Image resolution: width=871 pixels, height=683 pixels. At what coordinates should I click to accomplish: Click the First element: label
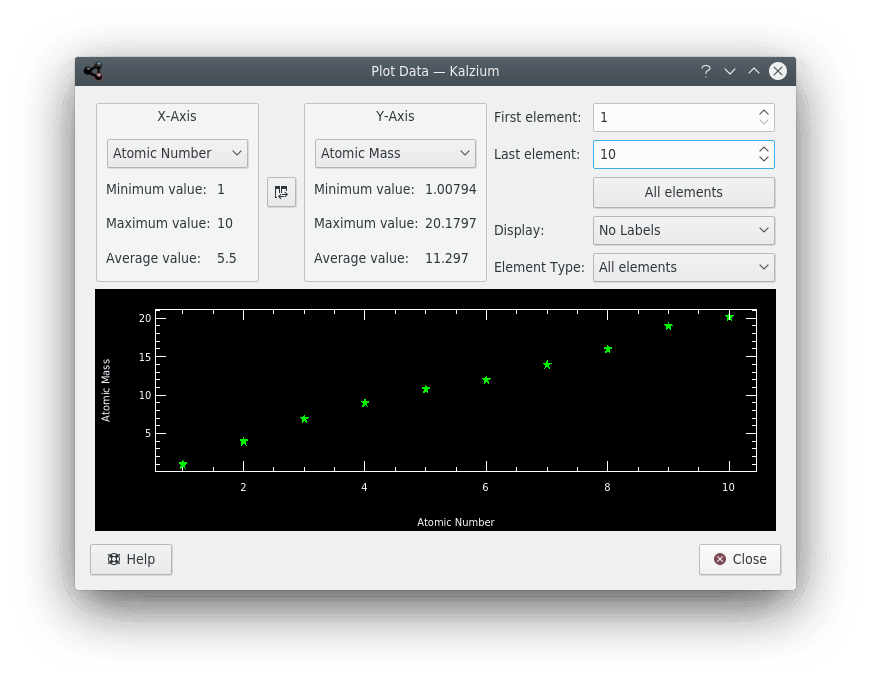point(537,117)
